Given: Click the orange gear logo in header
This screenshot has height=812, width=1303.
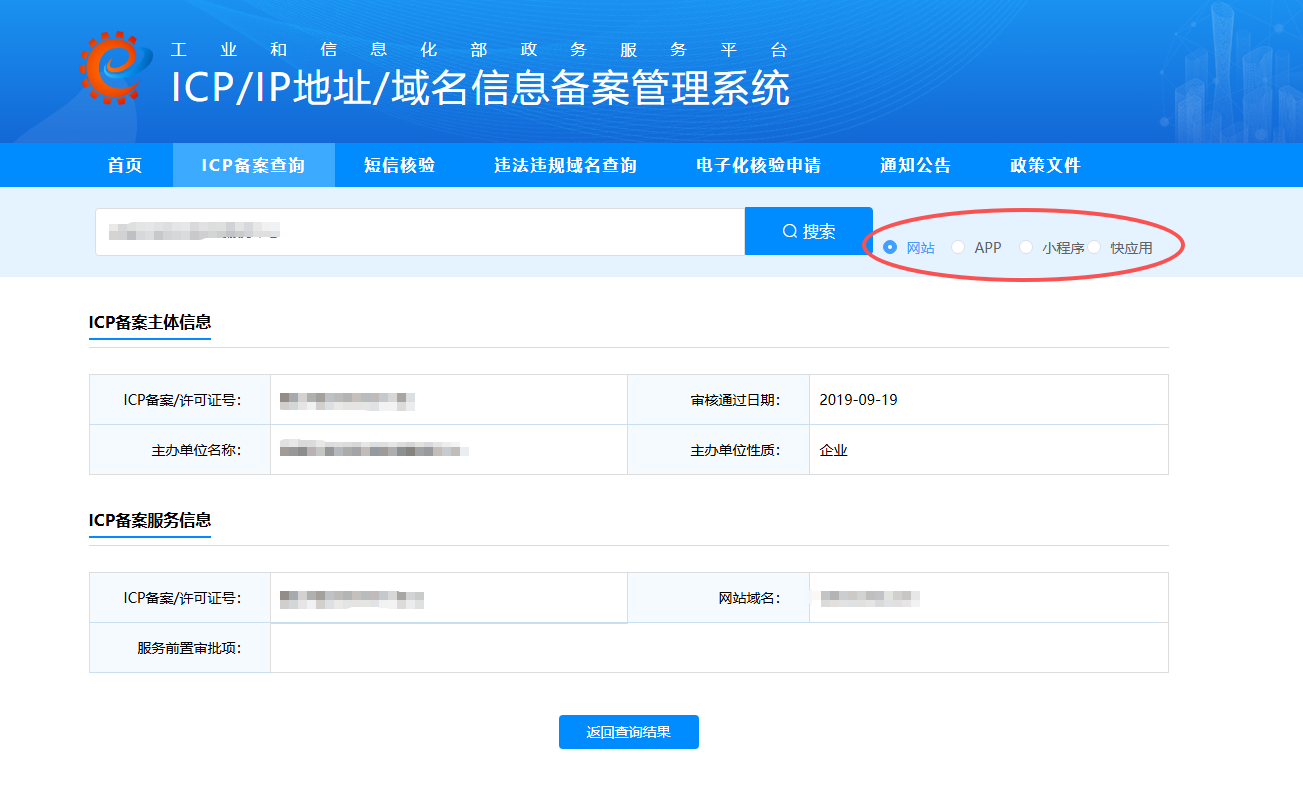Looking at the screenshot, I should pyautogui.click(x=117, y=68).
